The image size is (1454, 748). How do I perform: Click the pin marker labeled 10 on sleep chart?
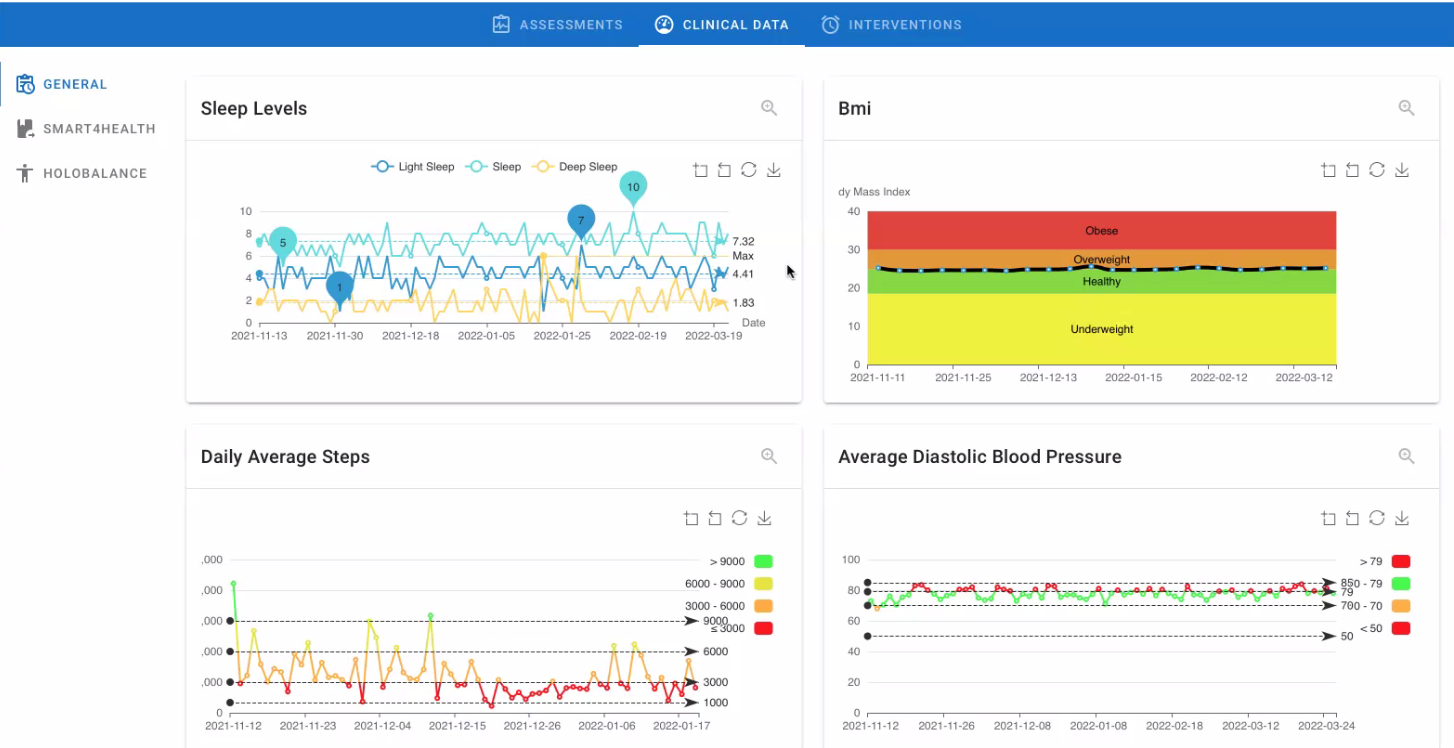pos(633,189)
